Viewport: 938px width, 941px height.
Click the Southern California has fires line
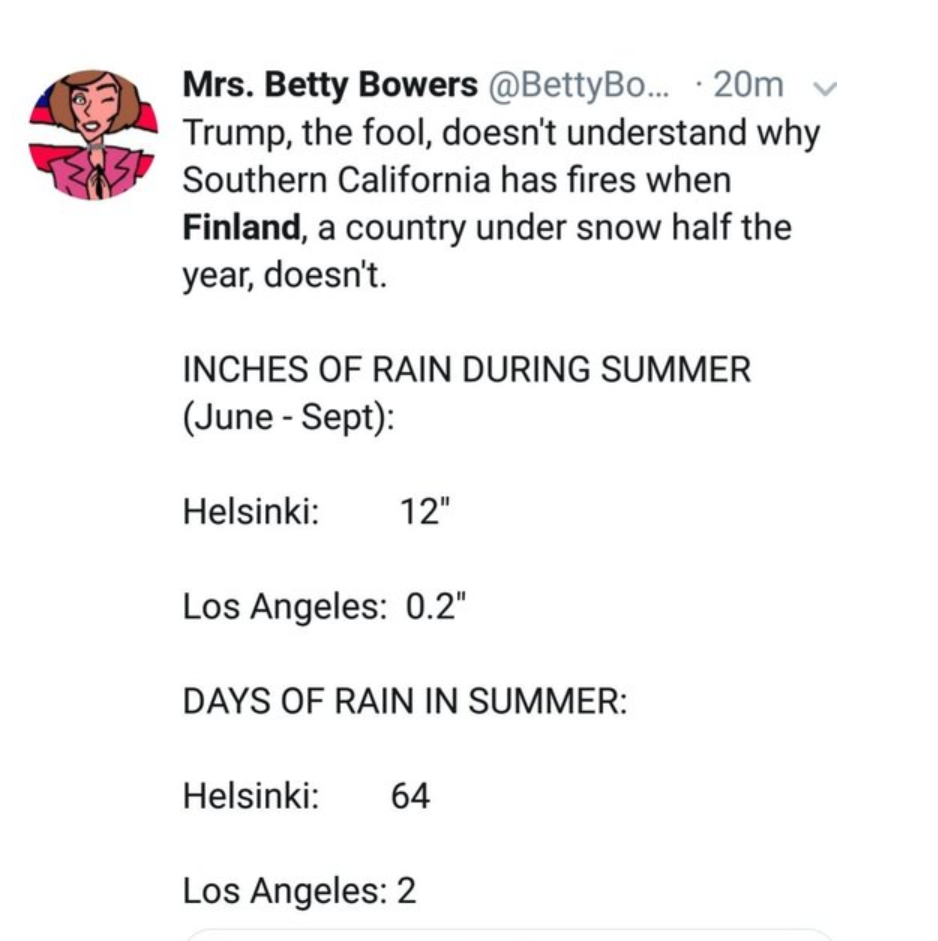(x=457, y=180)
